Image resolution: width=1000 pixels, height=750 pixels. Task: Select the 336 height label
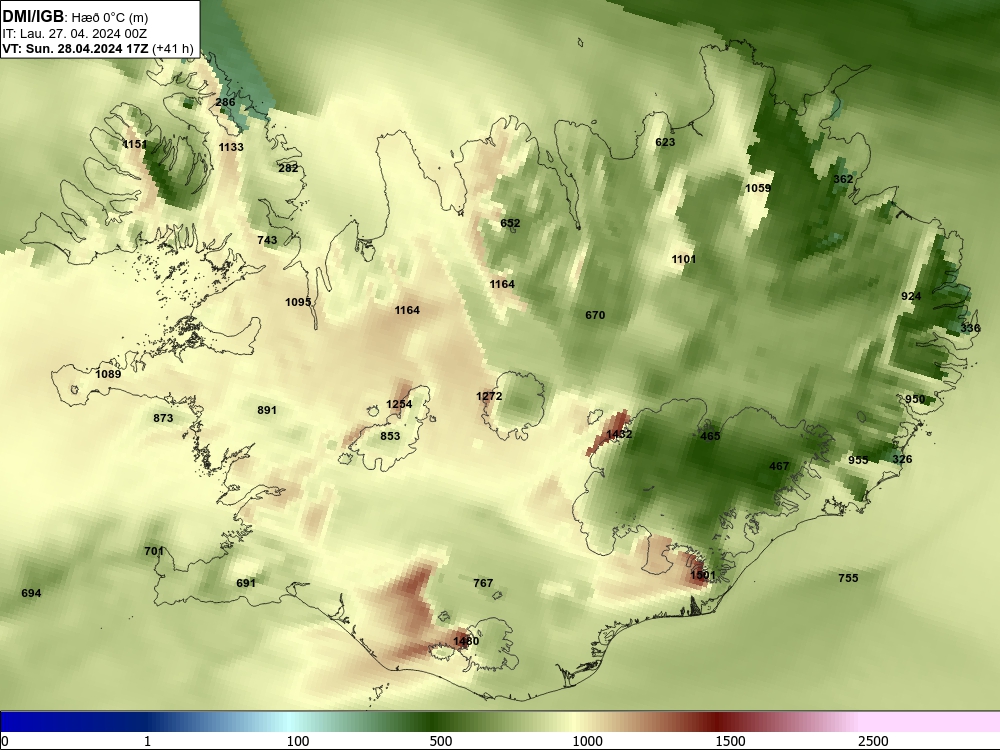click(x=970, y=328)
